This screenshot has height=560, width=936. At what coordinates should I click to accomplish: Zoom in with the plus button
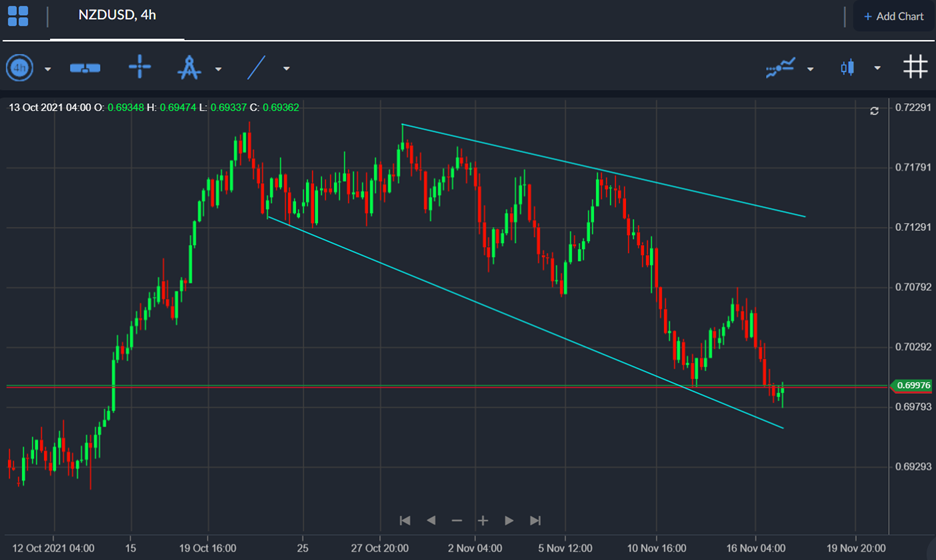click(x=483, y=521)
